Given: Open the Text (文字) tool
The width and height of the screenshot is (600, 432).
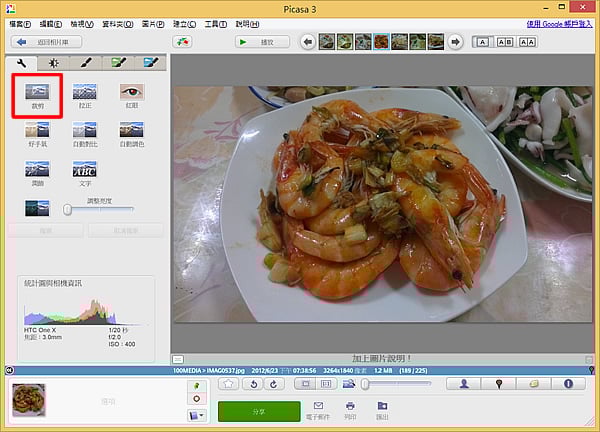Looking at the screenshot, I should 85,173.
